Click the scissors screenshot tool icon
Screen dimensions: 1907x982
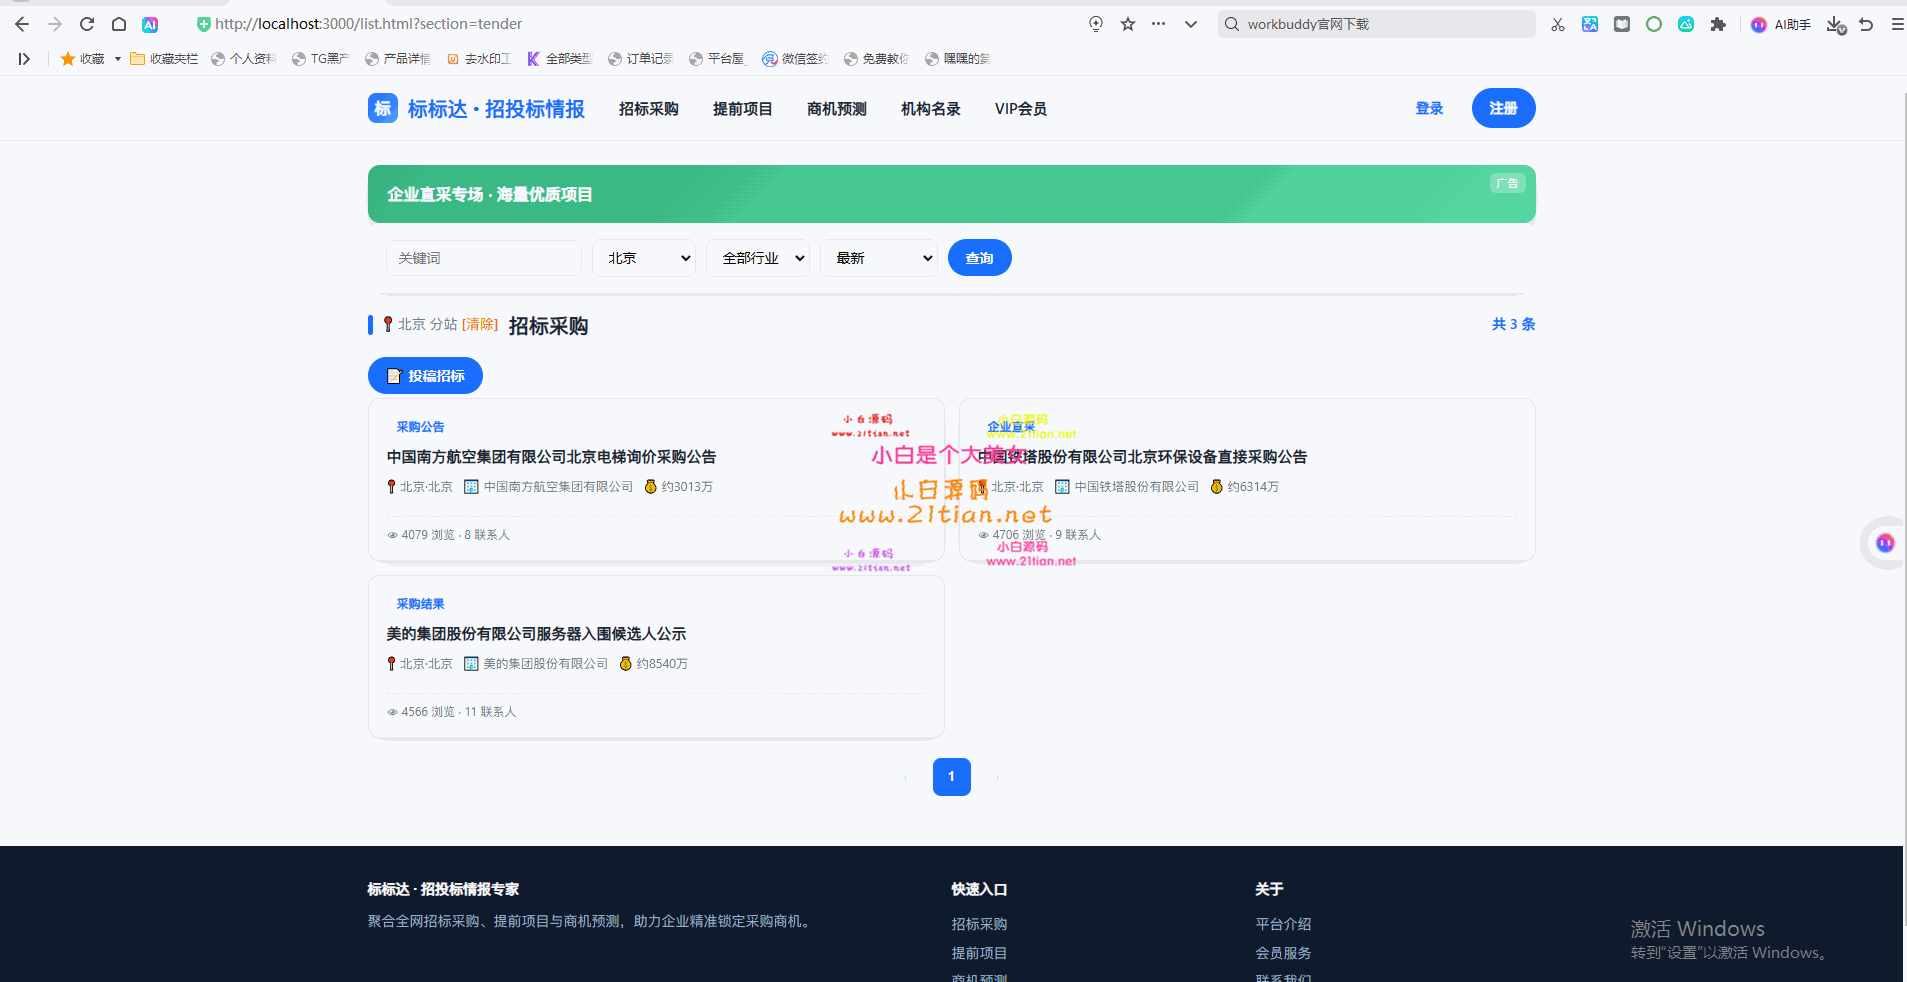[1558, 24]
